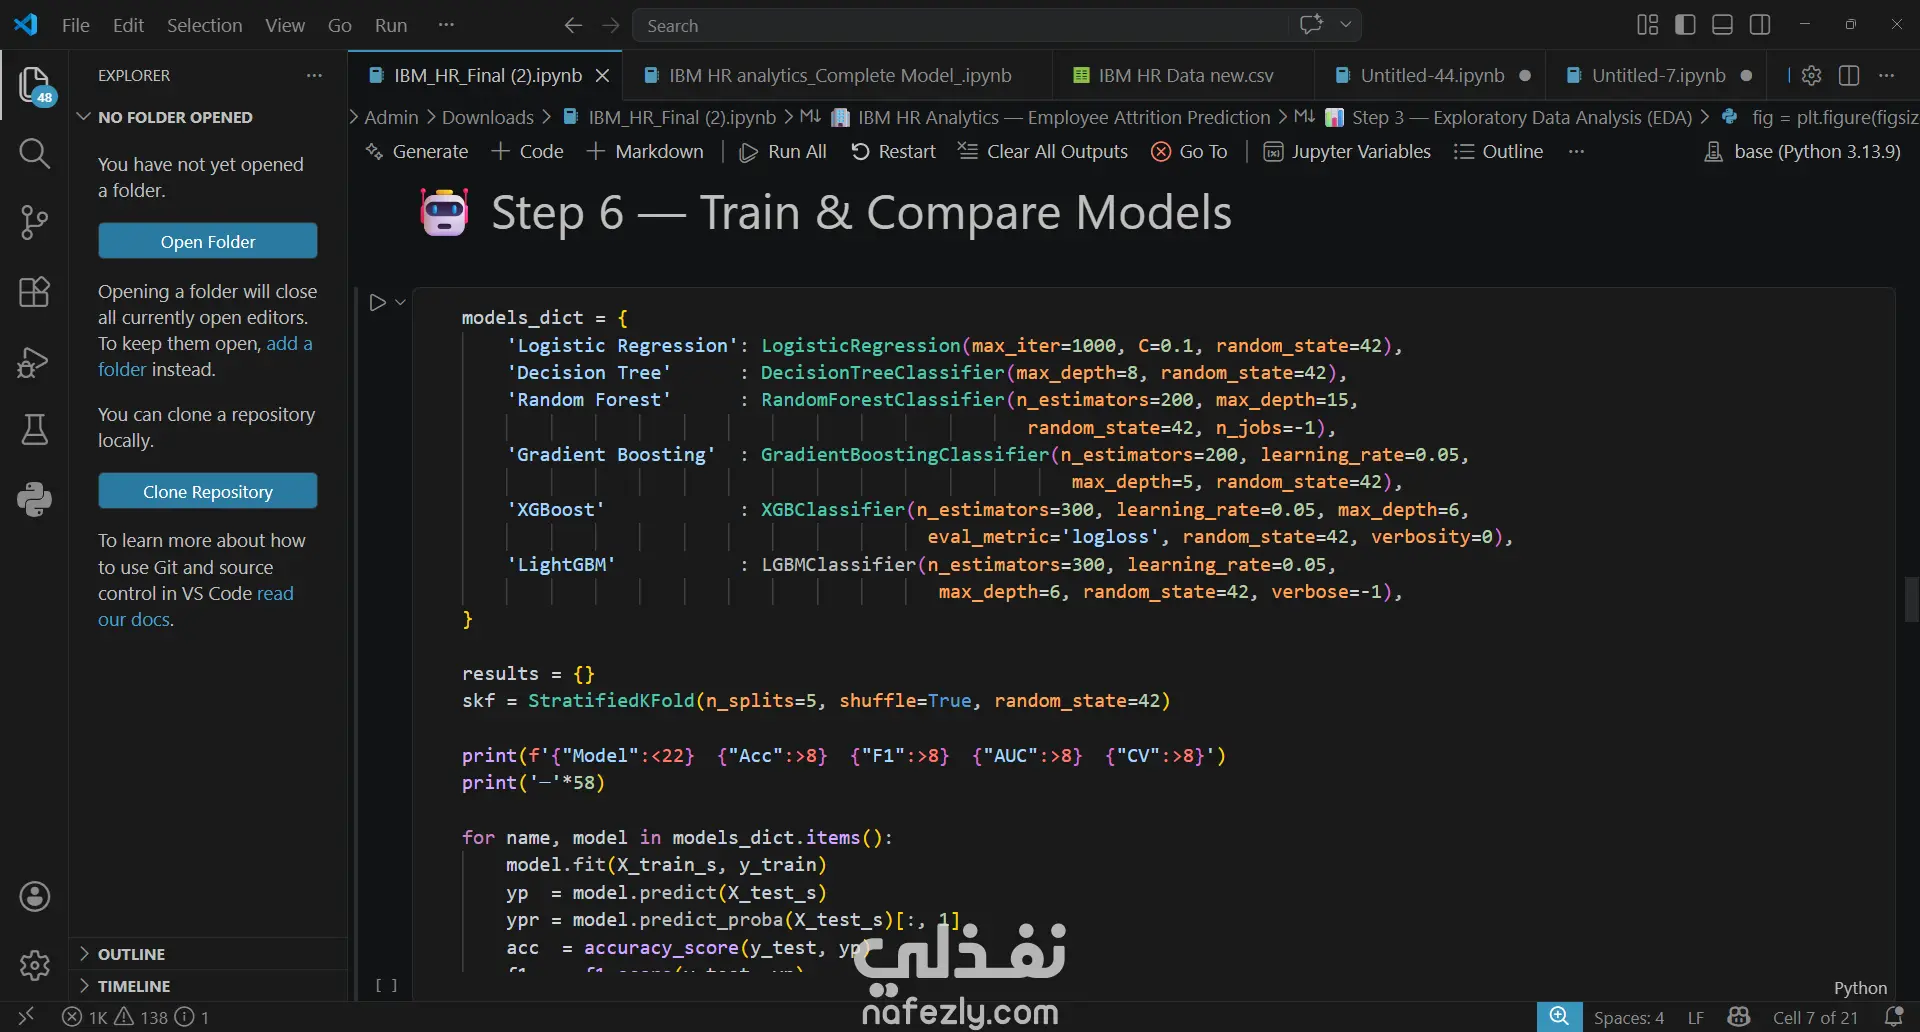The image size is (1920, 1032).
Task: Toggle the primary side bar visibility
Action: 1685,25
